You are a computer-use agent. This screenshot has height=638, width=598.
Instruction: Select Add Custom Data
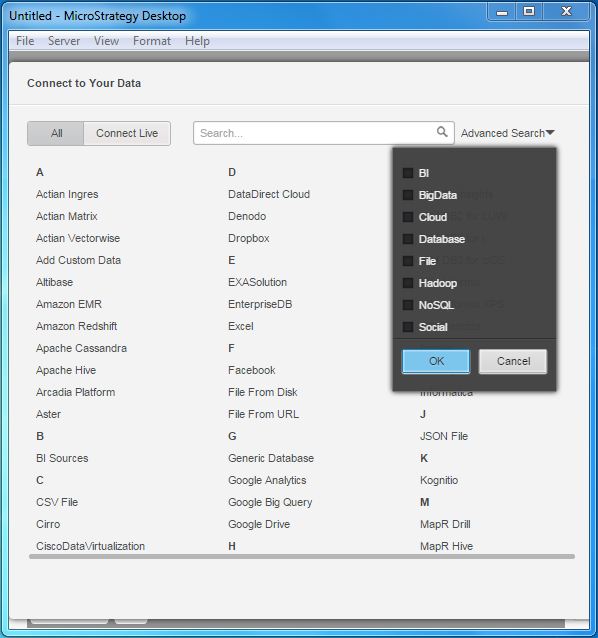tap(78, 260)
